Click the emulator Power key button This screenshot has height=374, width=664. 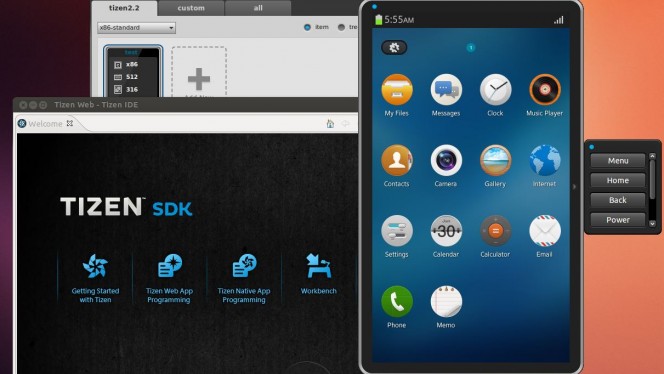618,220
